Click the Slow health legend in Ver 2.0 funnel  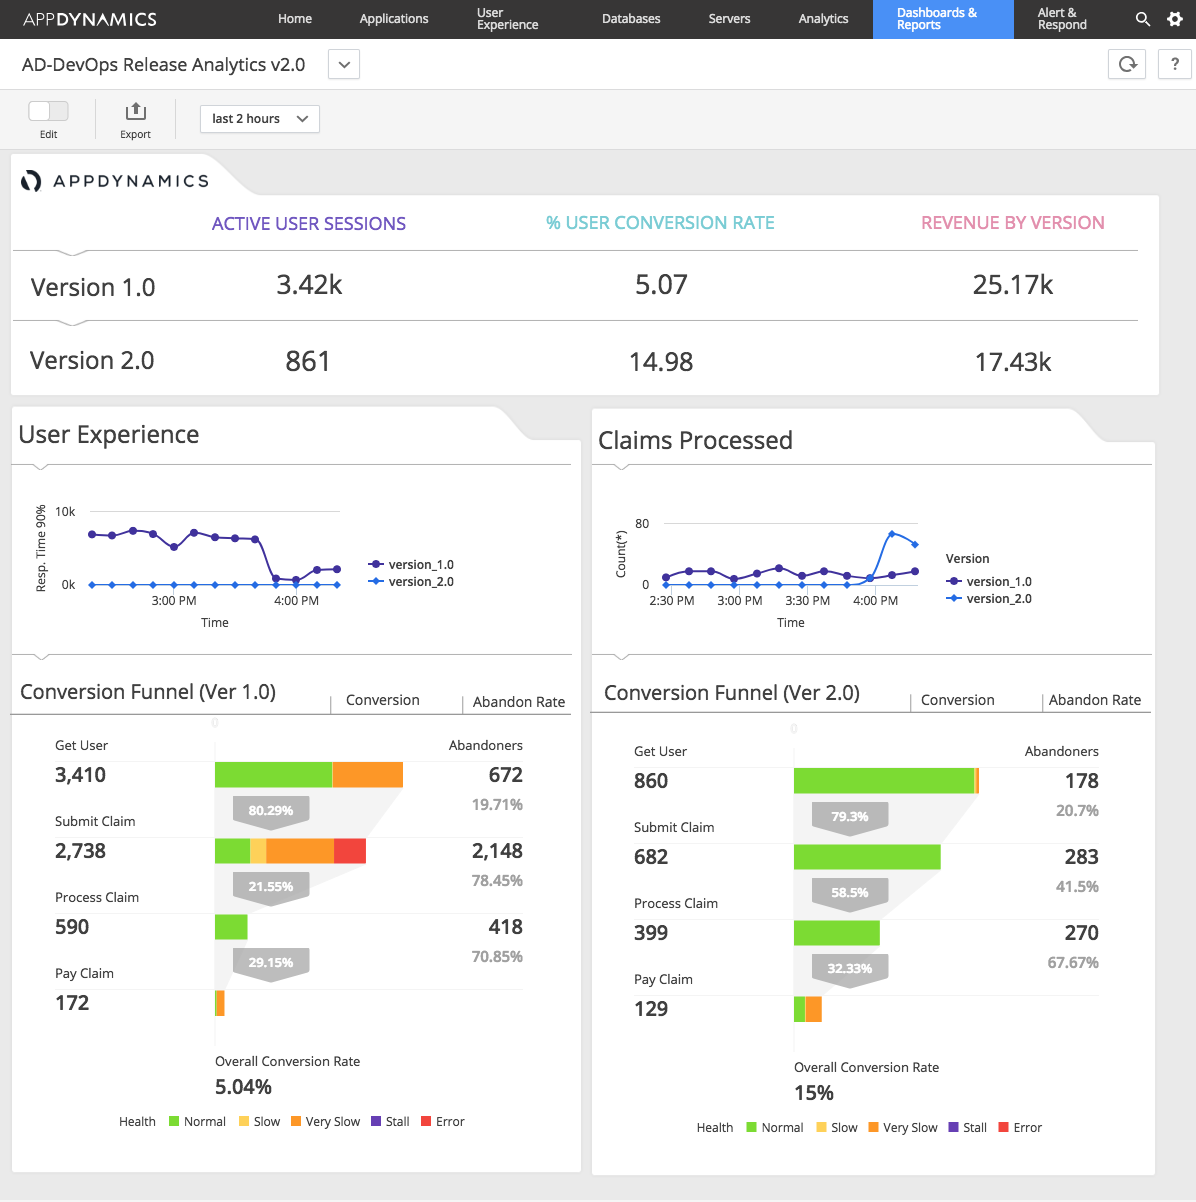(837, 1128)
